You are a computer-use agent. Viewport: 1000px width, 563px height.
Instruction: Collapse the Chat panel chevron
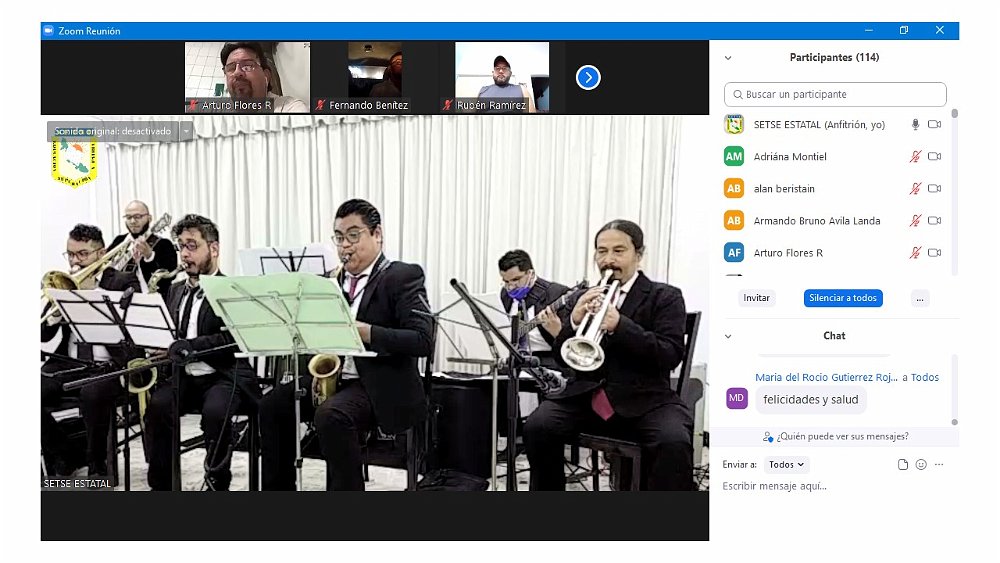(x=728, y=336)
